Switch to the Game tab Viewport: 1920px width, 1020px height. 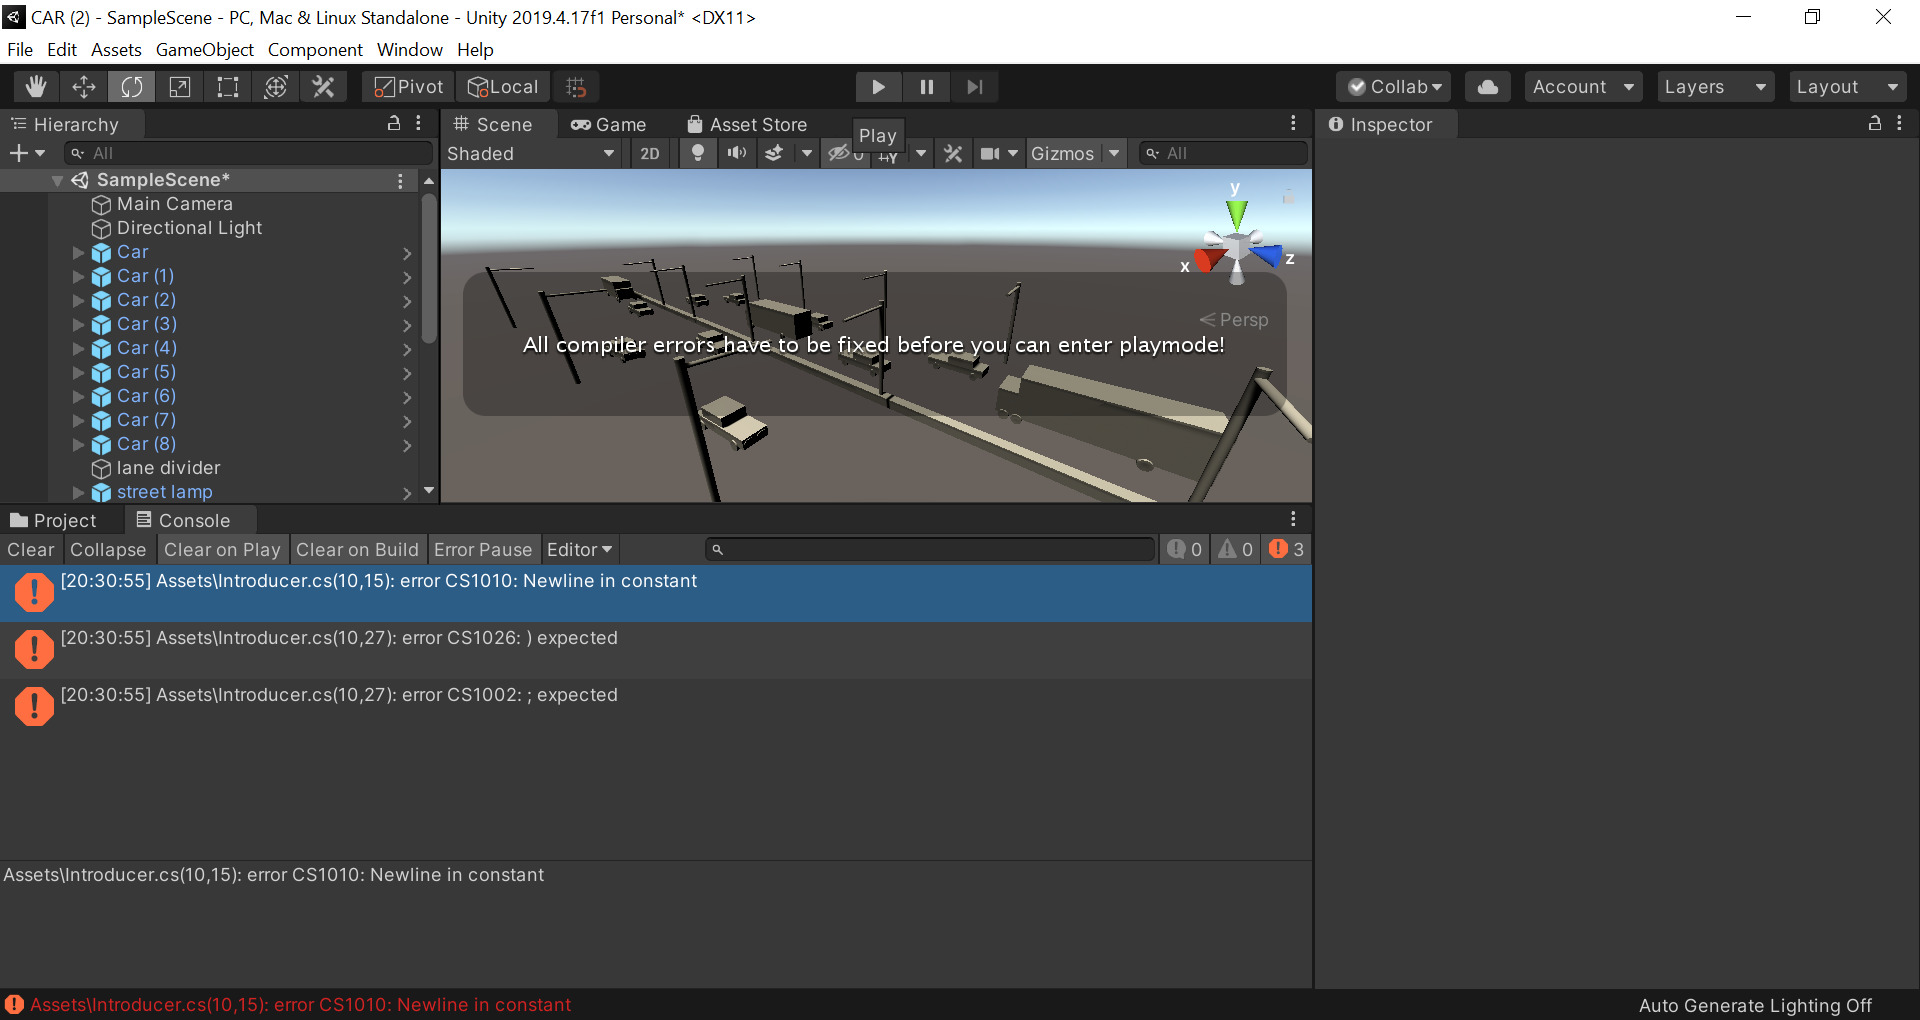click(x=609, y=124)
